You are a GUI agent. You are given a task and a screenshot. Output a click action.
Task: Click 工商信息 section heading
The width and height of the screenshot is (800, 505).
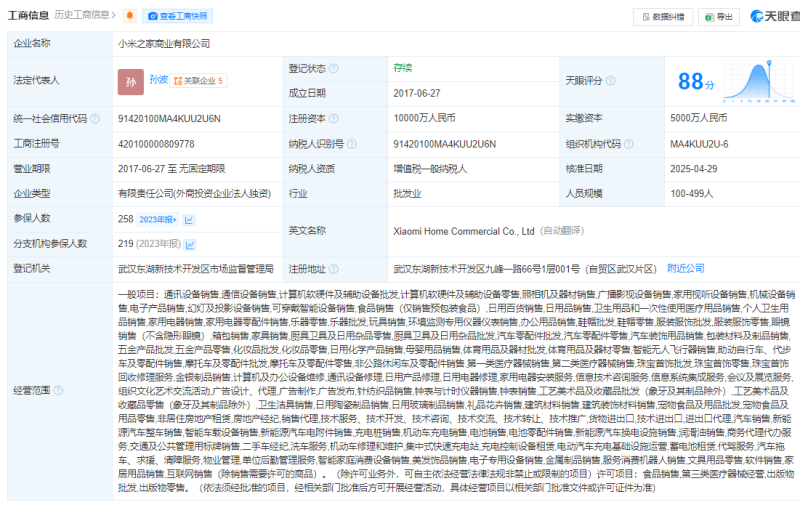pyautogui.click(x=28, y=15)
